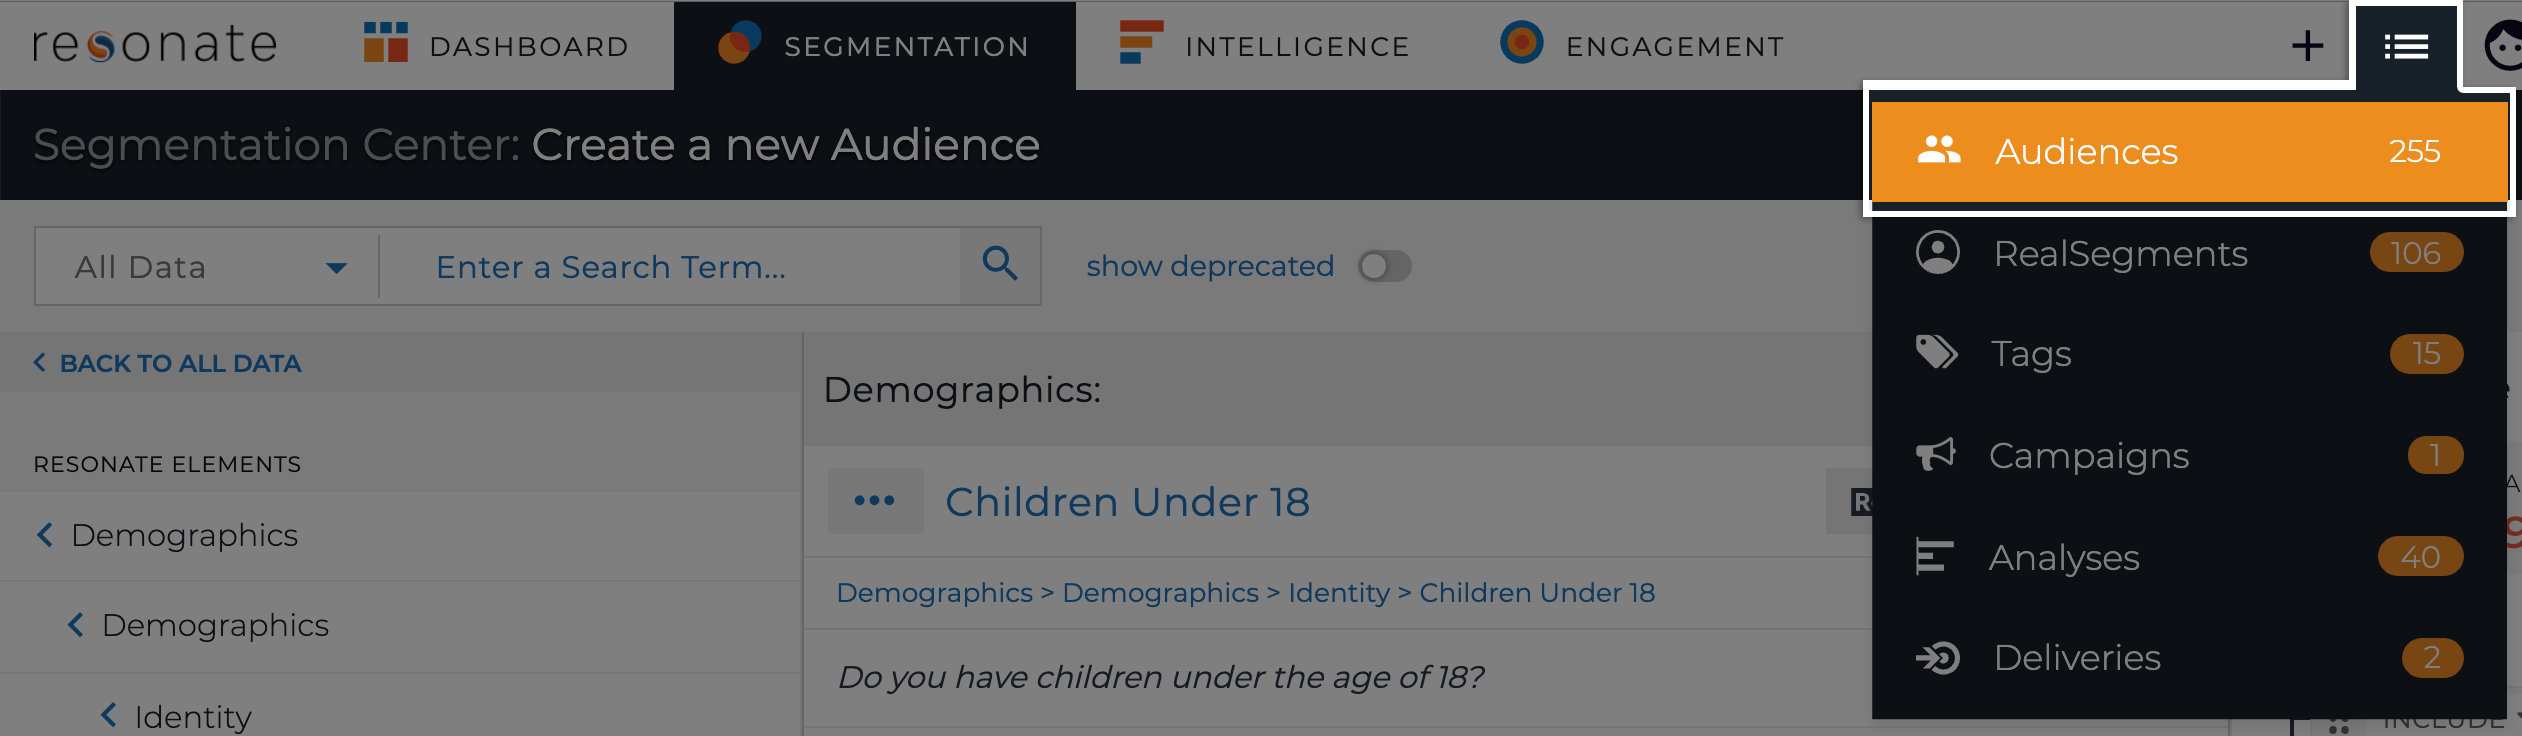This screenshot has width=2522, height=736.
Task: Open the Engagement tab
Action: (1642, 46)
